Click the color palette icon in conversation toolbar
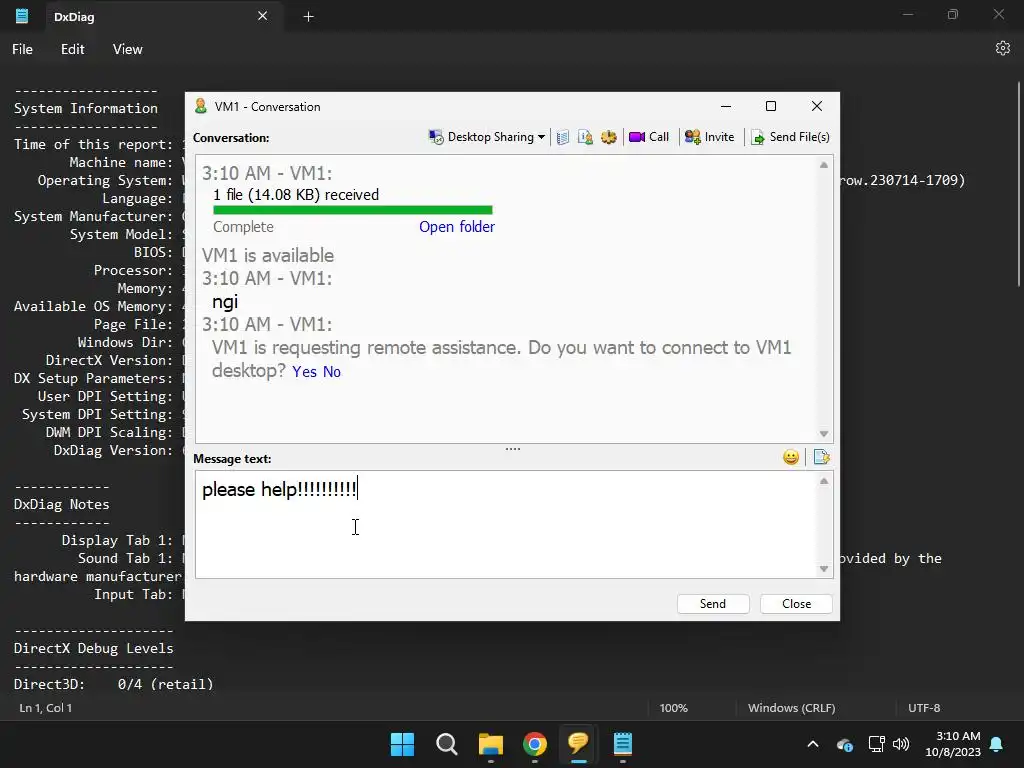The width and height of the screenshot is (1024, 768). [609, 137]
